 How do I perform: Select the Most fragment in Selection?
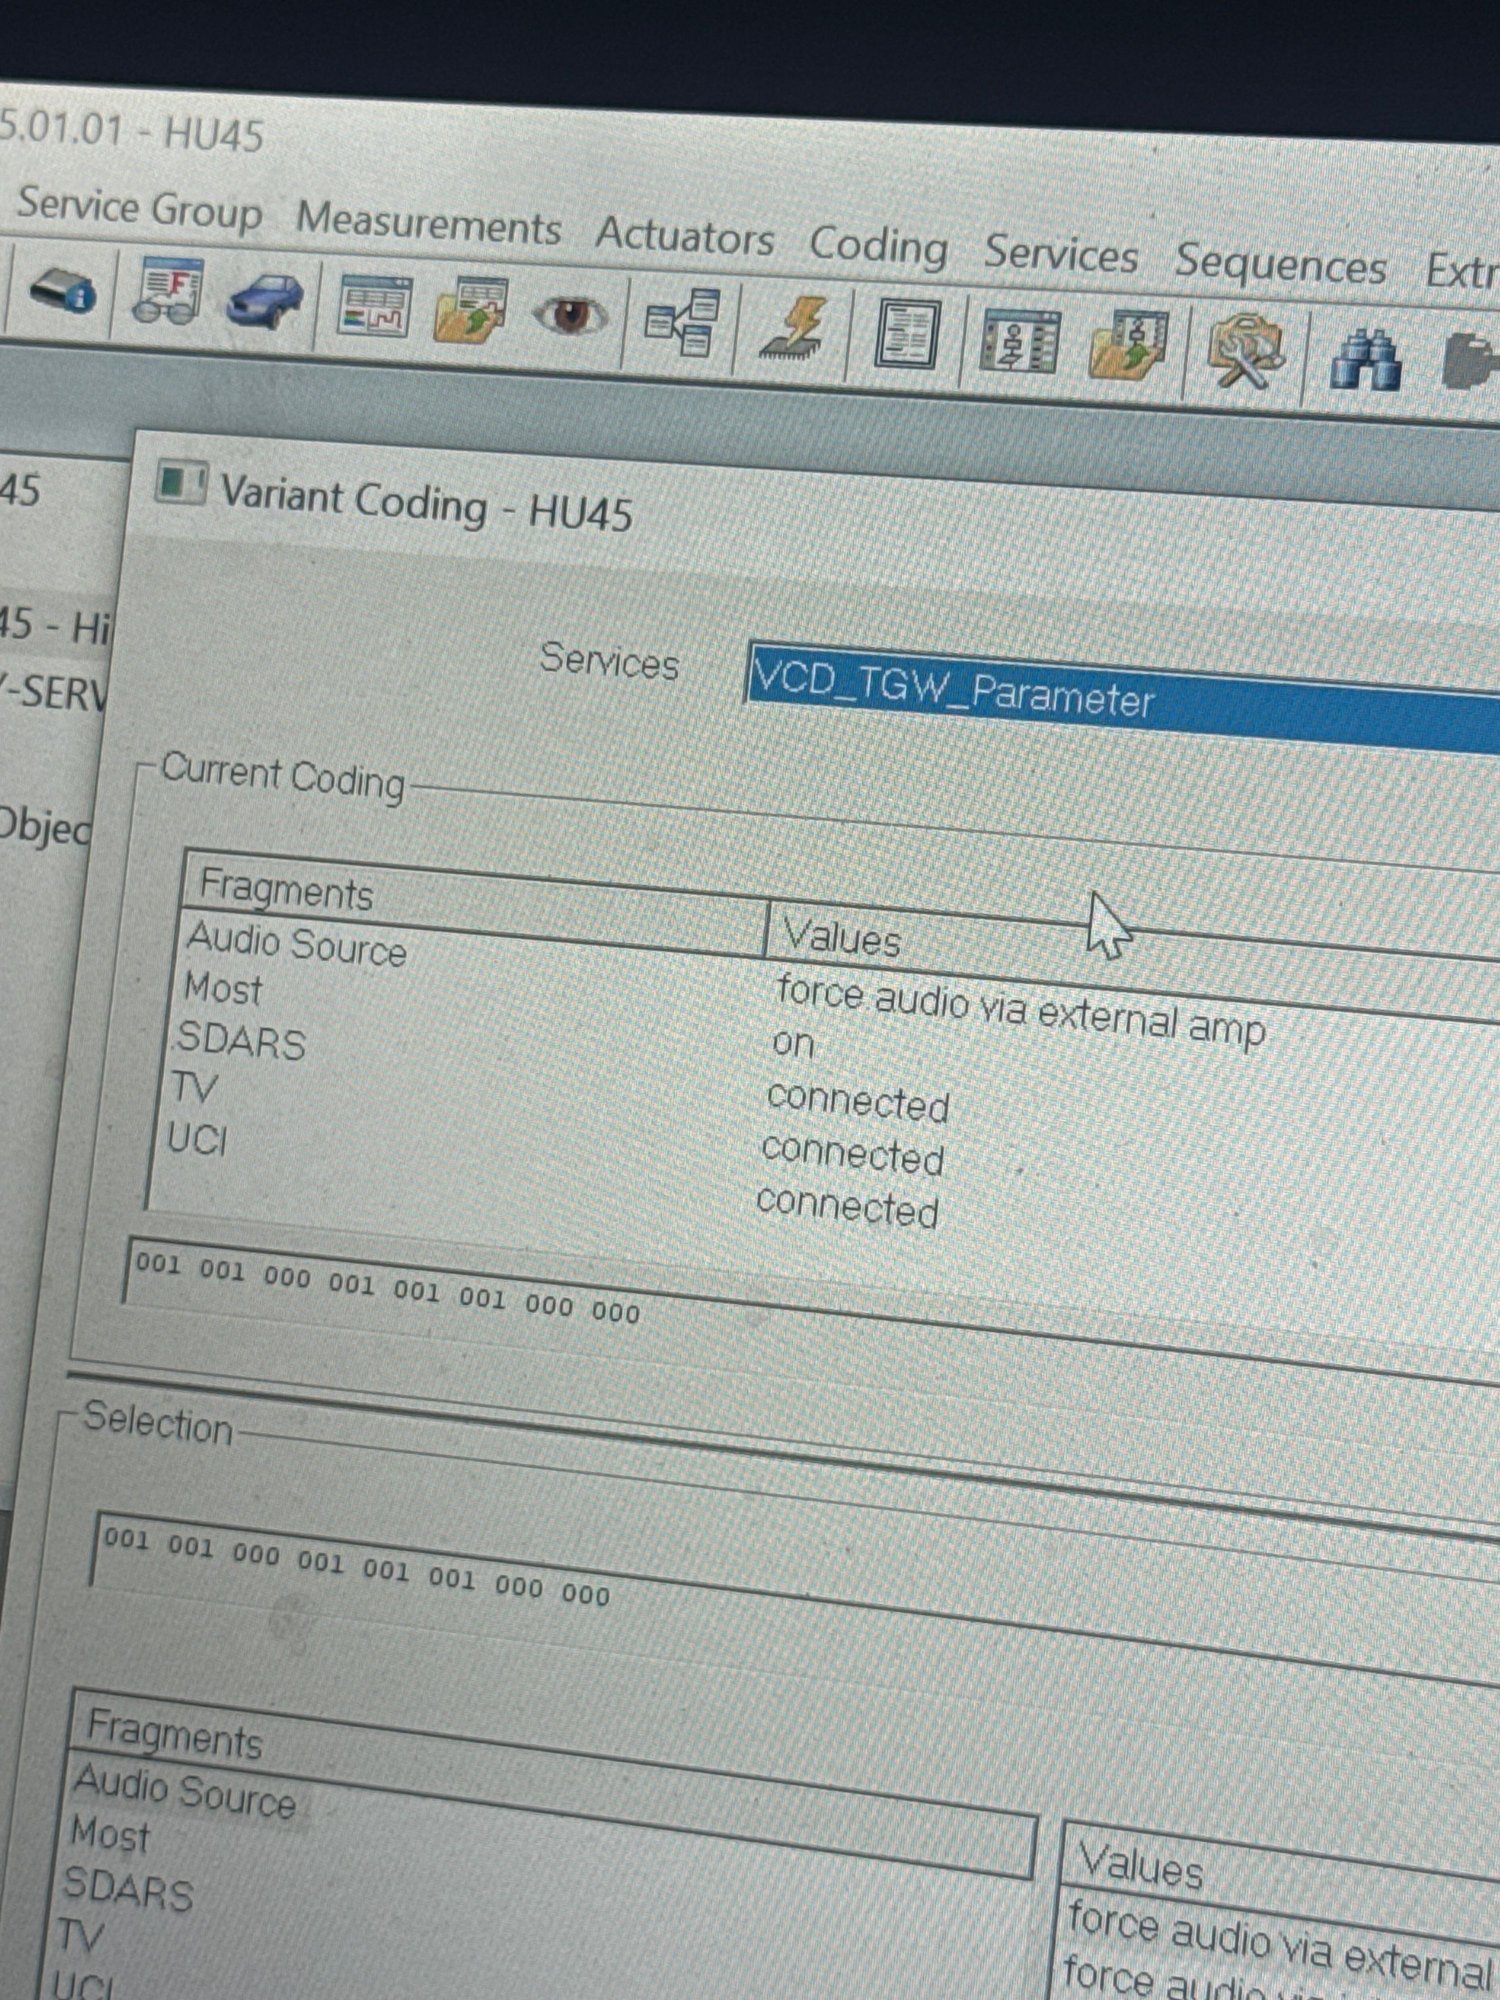(110, 1834)
